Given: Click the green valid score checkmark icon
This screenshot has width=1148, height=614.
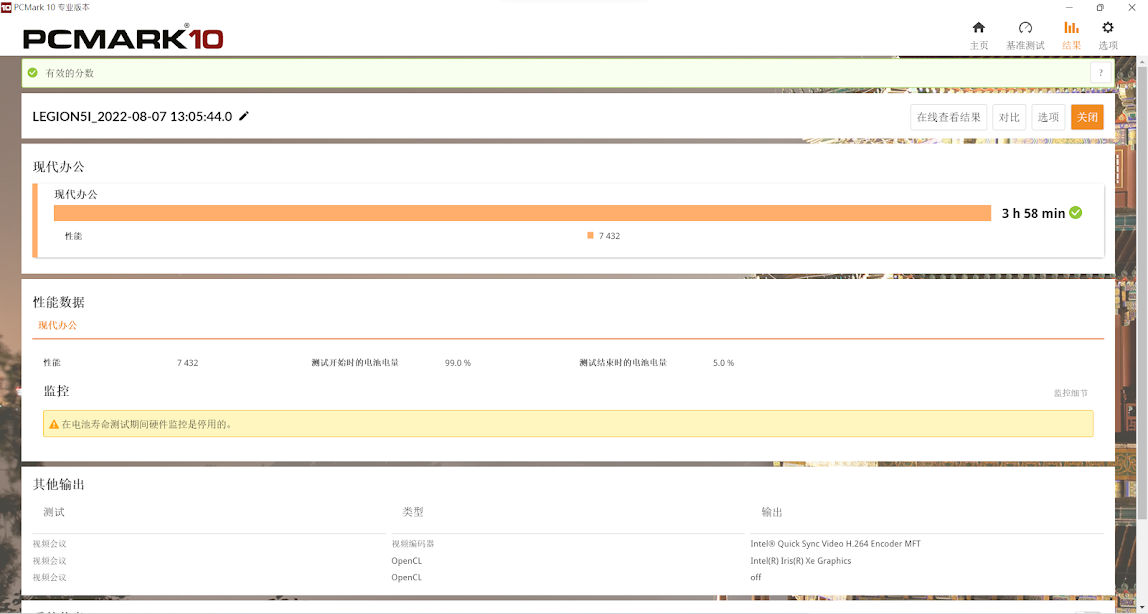Looking at the screenshot, I should [32, 73].
